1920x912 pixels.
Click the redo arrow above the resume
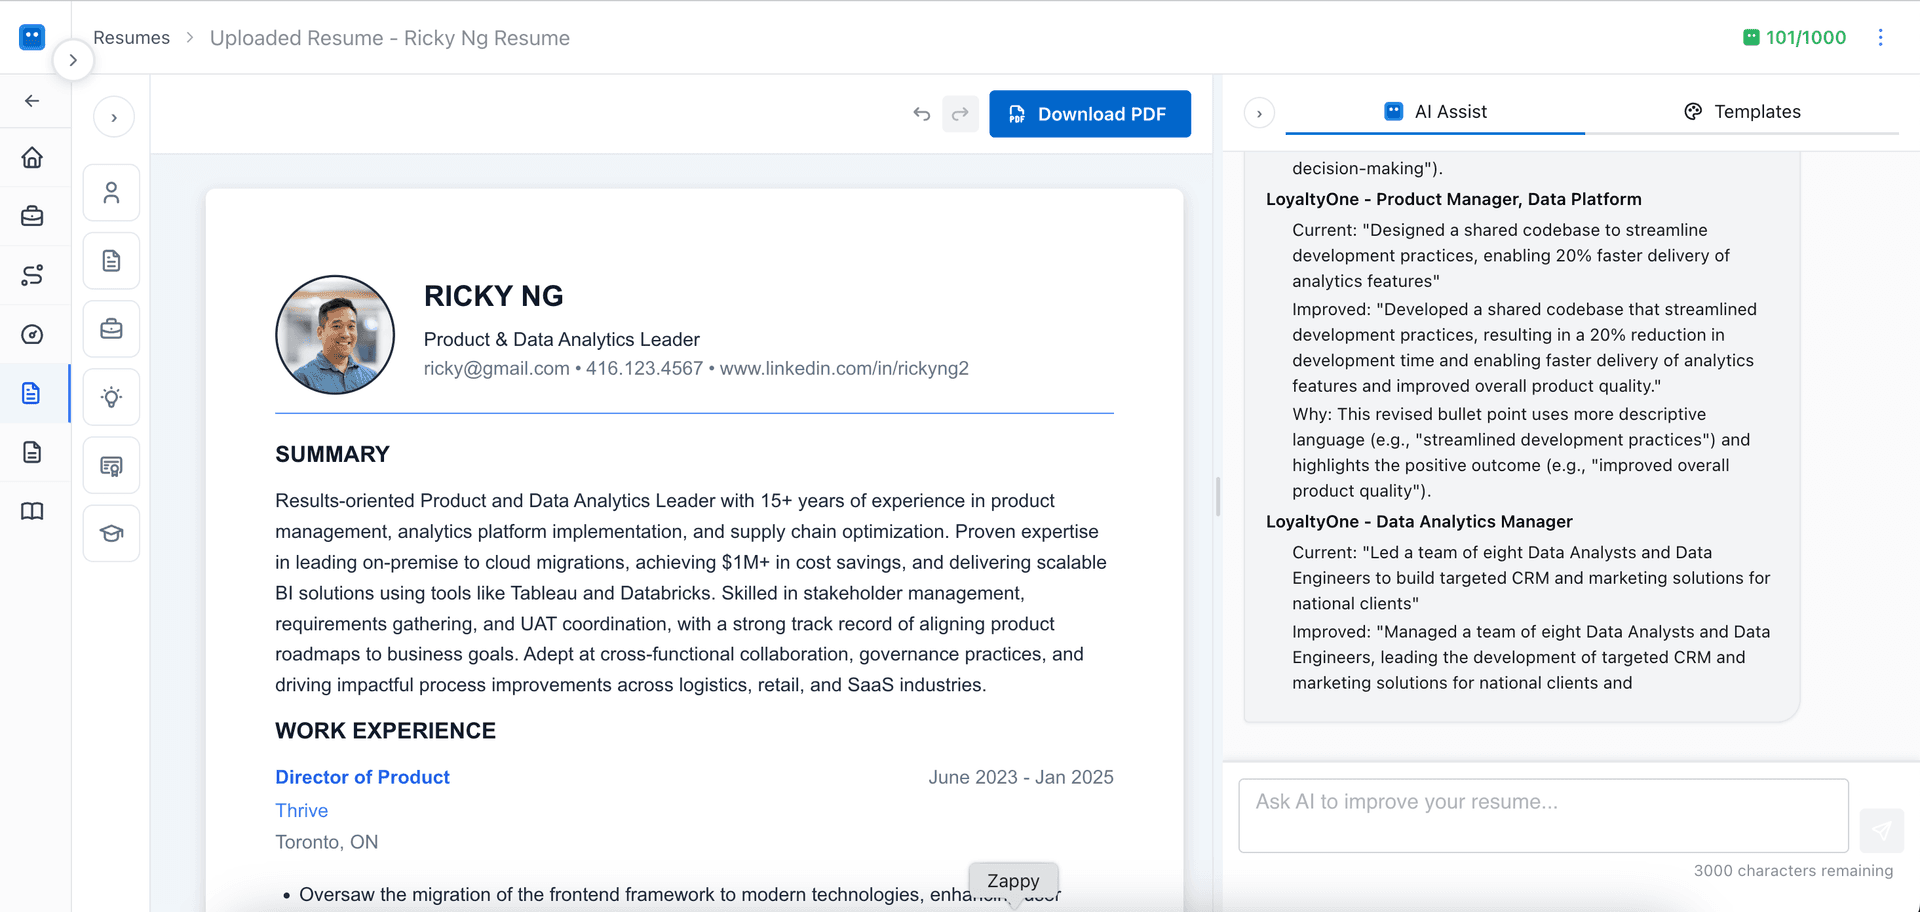click(960, 114)
